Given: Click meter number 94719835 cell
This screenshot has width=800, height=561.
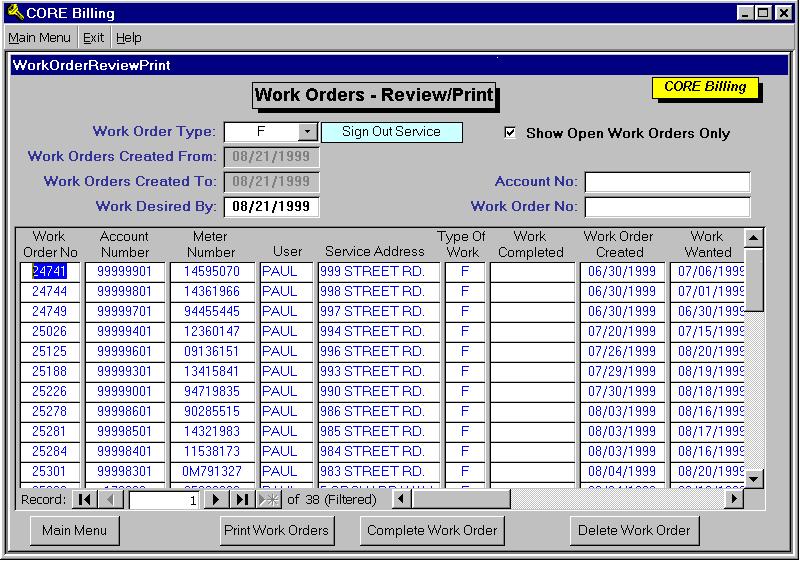Looking at the screenshot, I should [212, 392].
